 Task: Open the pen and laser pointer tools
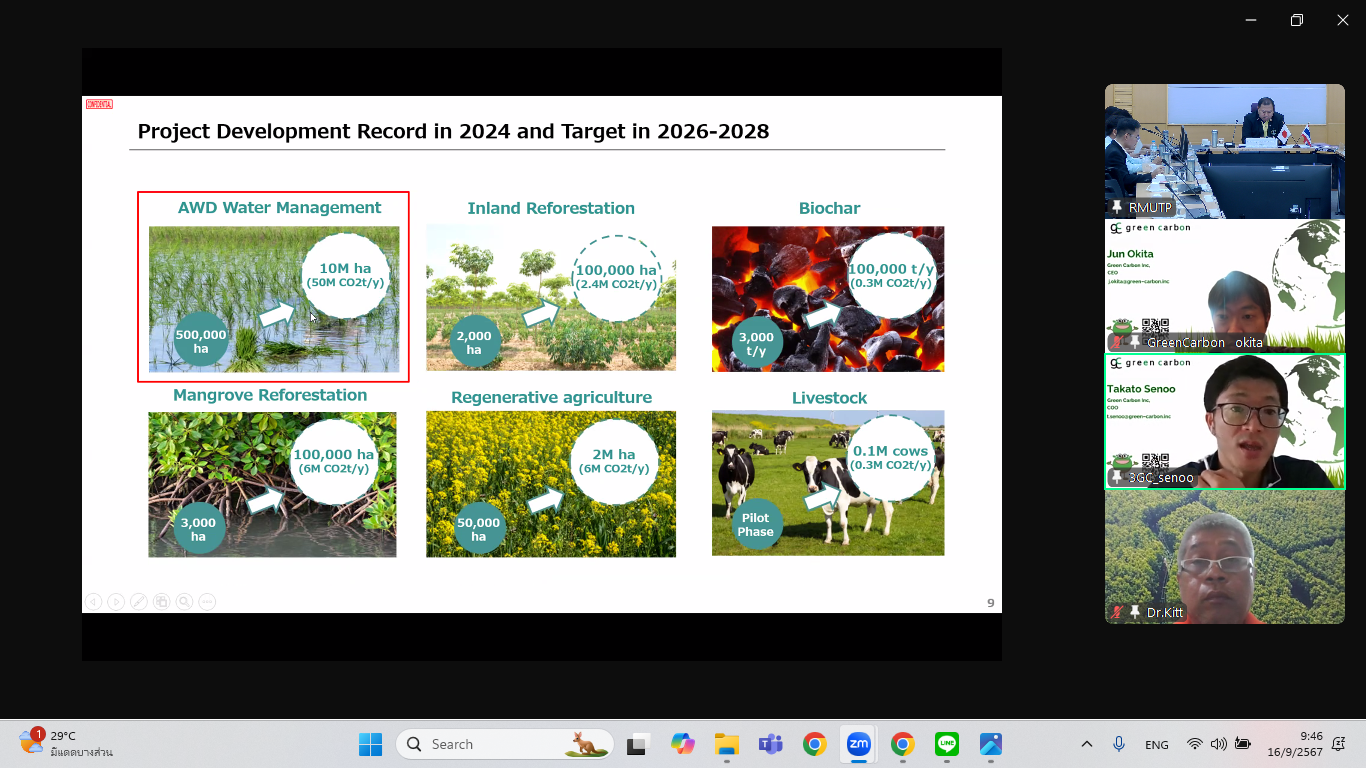[139, 601]
